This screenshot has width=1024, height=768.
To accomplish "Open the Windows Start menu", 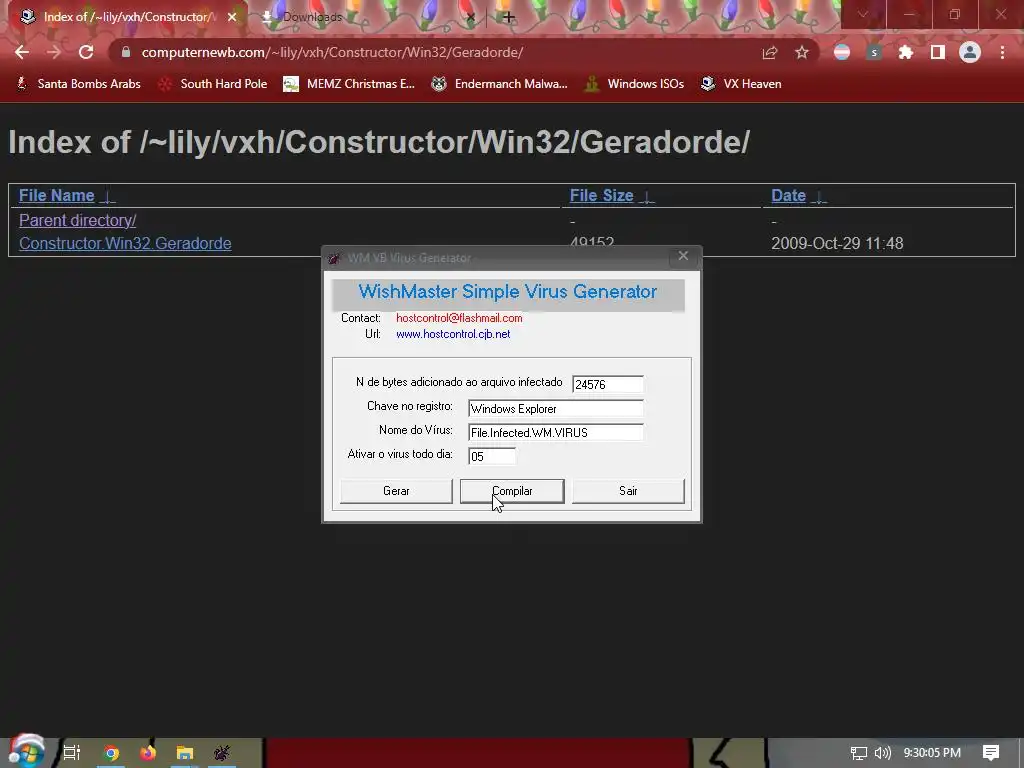I will point(26,752).
